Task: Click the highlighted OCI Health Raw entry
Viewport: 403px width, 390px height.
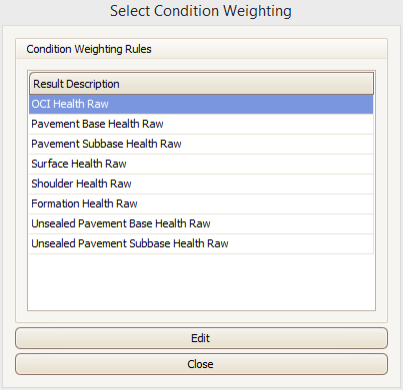Action: point(201,104)
